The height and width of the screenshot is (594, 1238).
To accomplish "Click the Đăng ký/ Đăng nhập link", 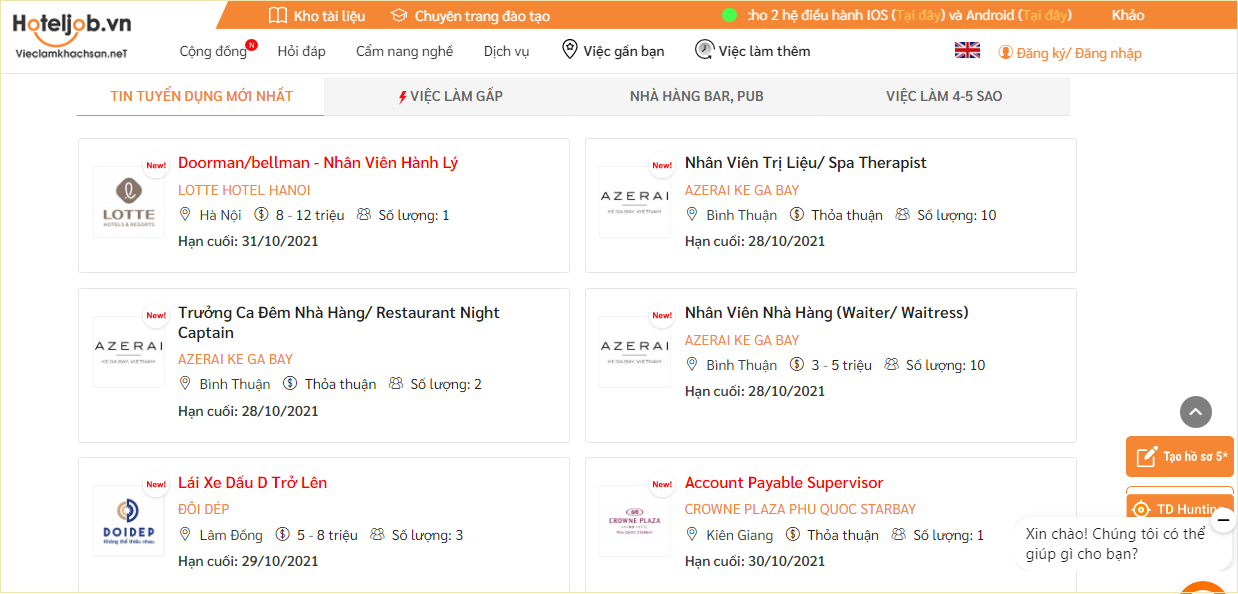I will click(x=1079, y=53).
